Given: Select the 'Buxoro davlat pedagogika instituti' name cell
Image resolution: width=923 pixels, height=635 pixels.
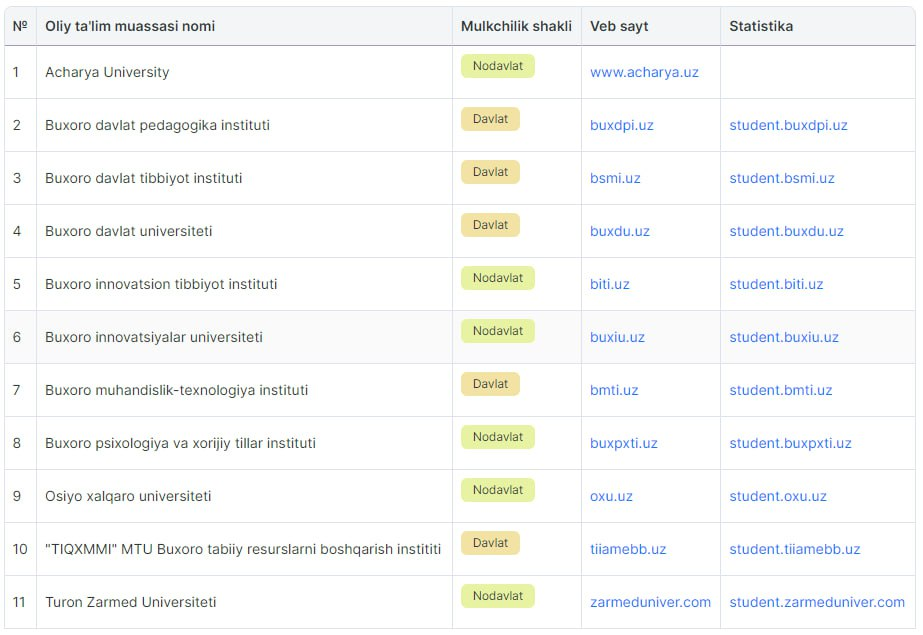Looking at the screenshot, I should pyautogui.click(x=244, y=125).
